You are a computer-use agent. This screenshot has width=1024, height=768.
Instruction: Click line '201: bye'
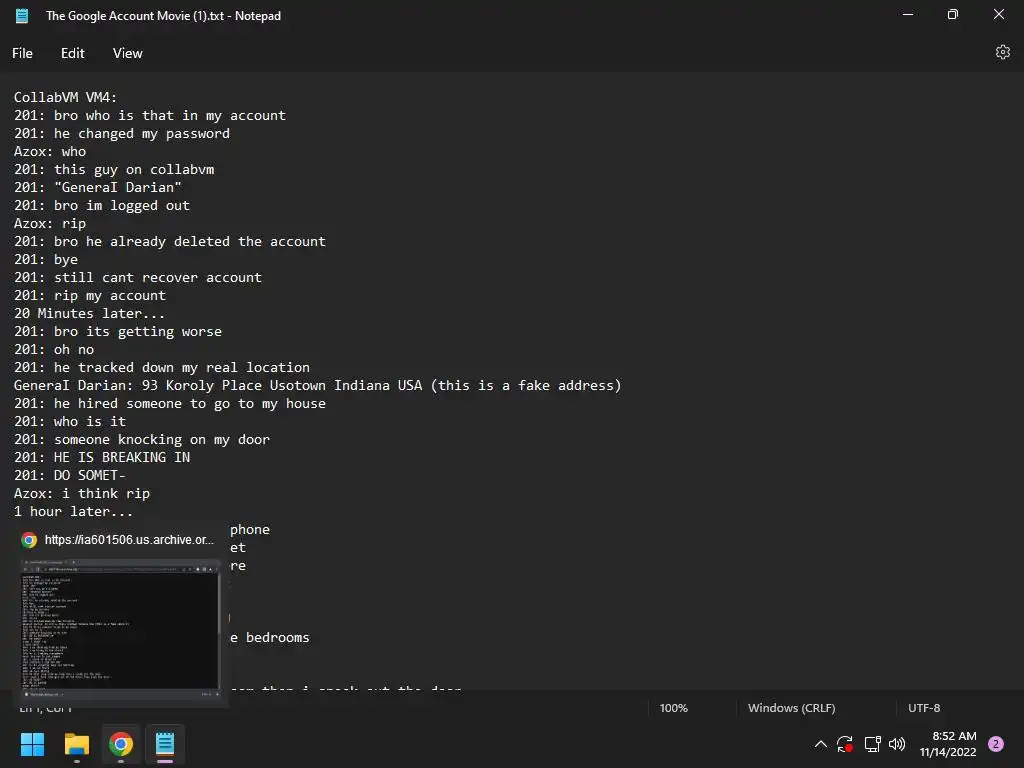pyautogui.click(x=46, y=260)
